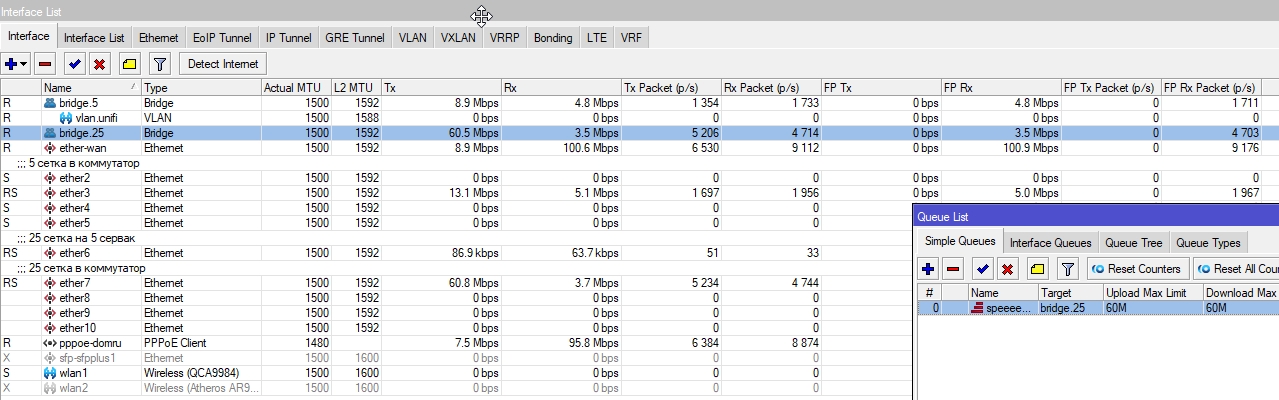The image size is (1279, 400).
Task: Click the yellow Comment button in Queue List
Action: [x=1037, y=268]
